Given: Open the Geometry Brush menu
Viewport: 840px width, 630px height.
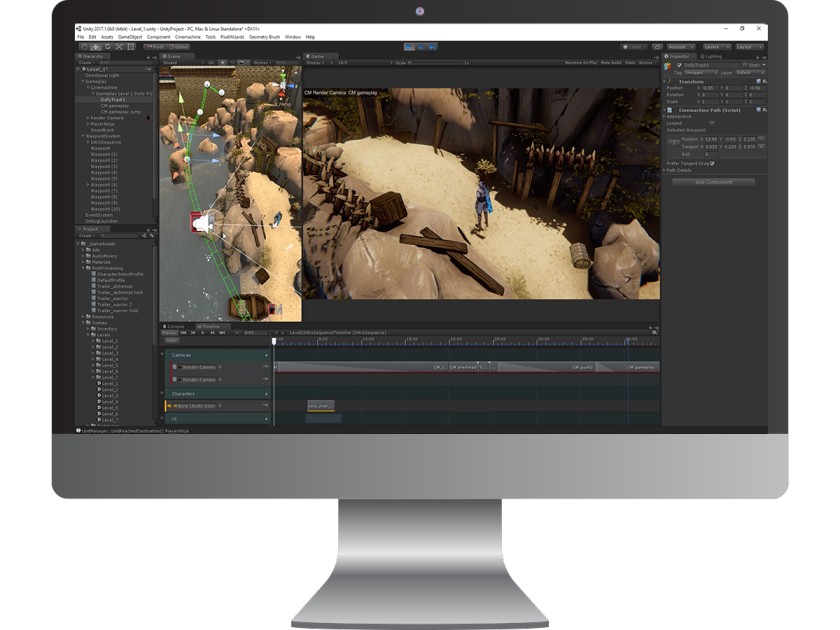Looking at the screenshot, I should 264,37.
